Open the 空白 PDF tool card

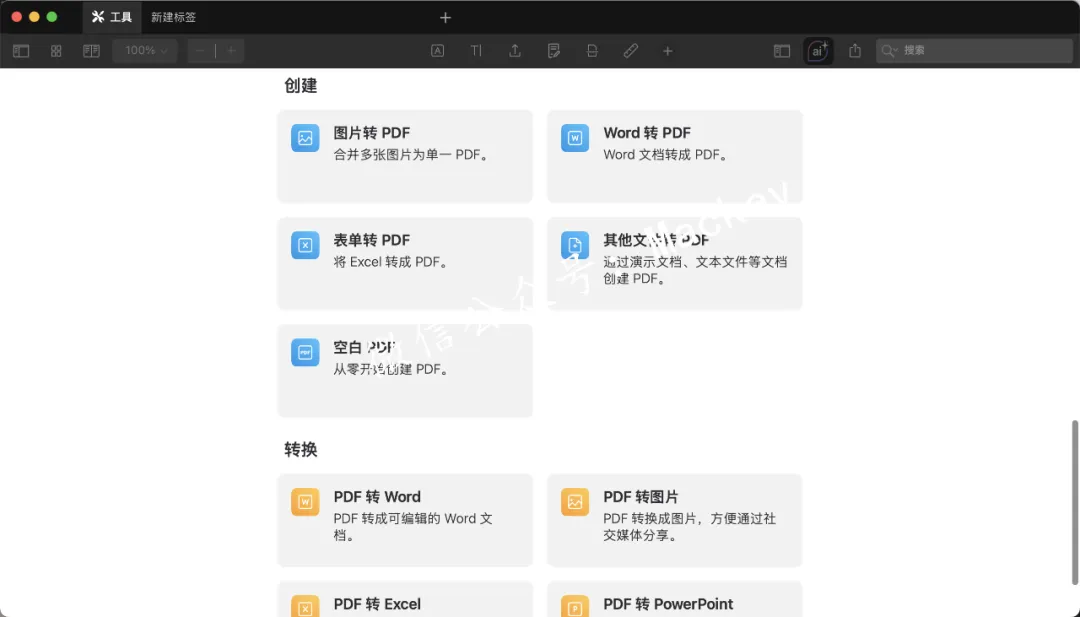tap(405, 370)
